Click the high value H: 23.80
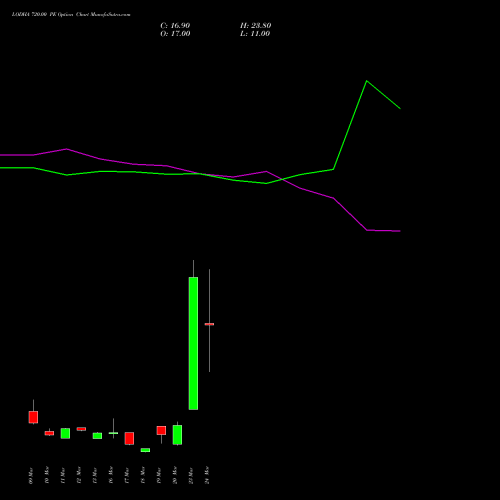This screenshot has height=500, width=500. (x=255, y=26)
